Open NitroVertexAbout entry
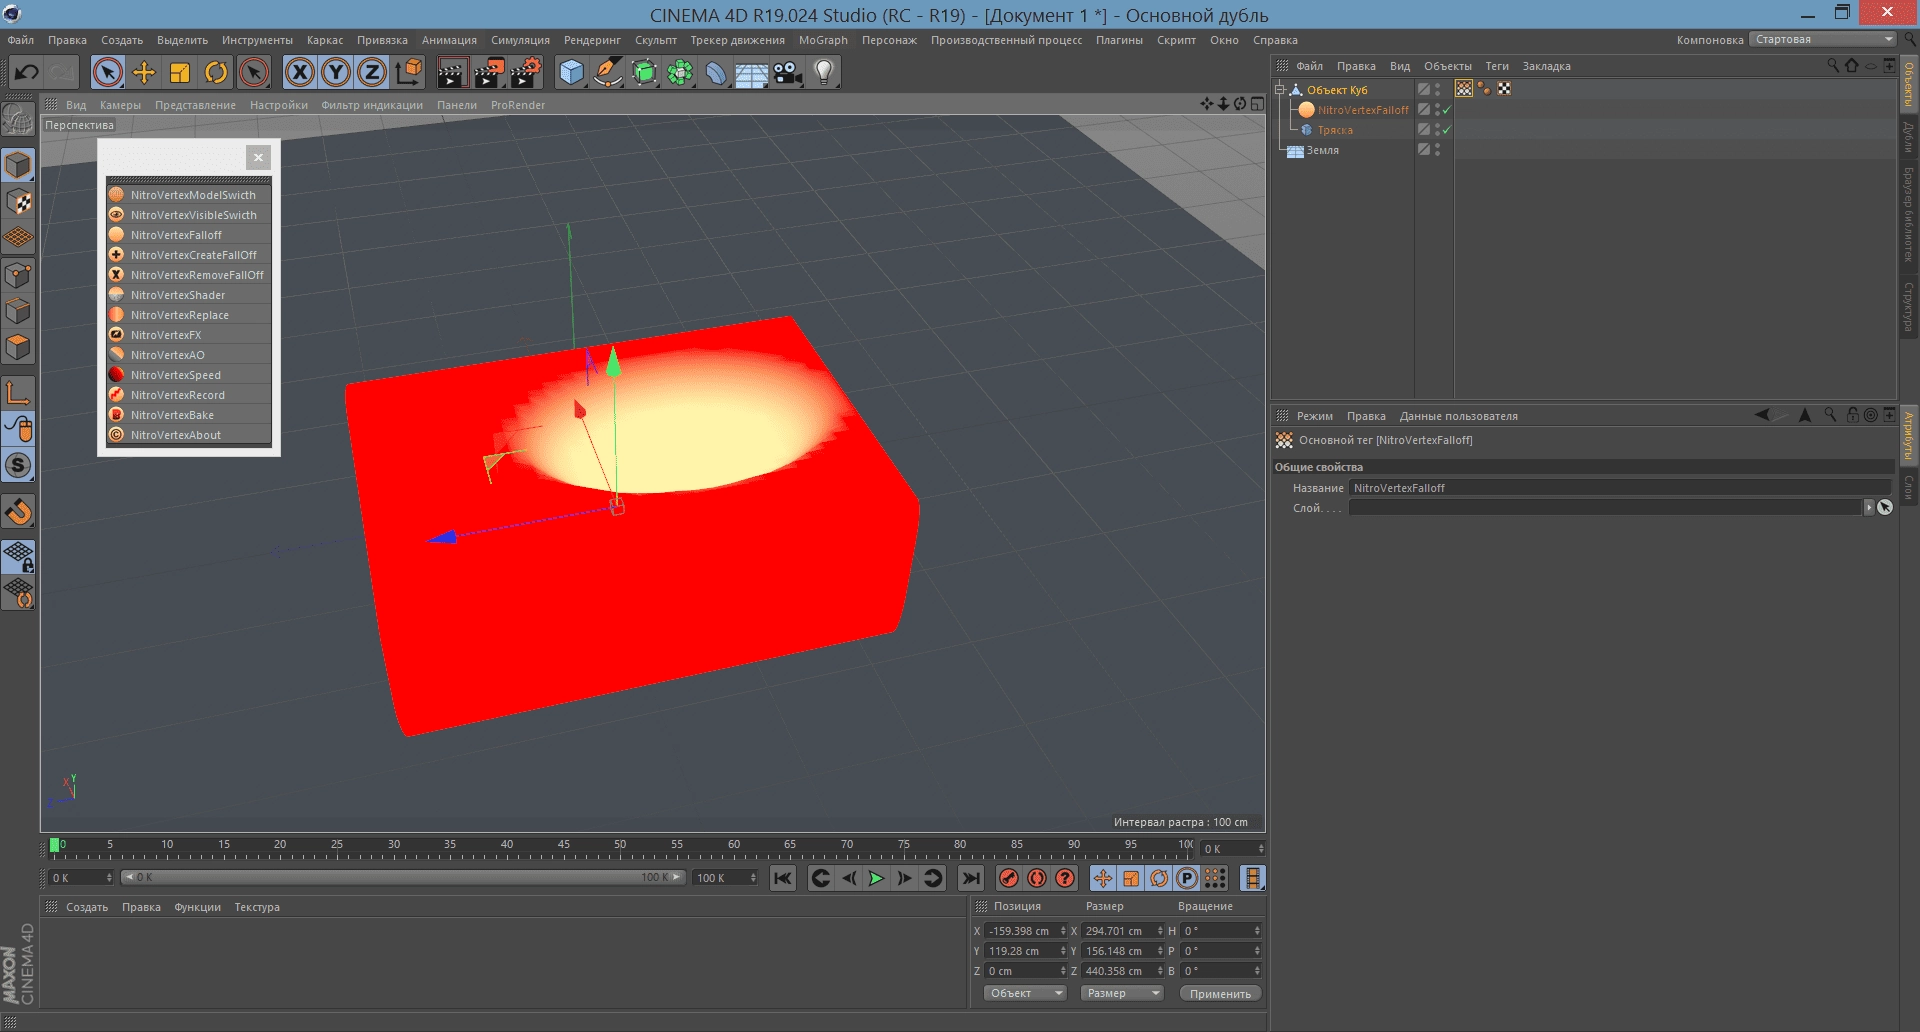Screen dimensions: 1920x1032 [x=189, y=435]
